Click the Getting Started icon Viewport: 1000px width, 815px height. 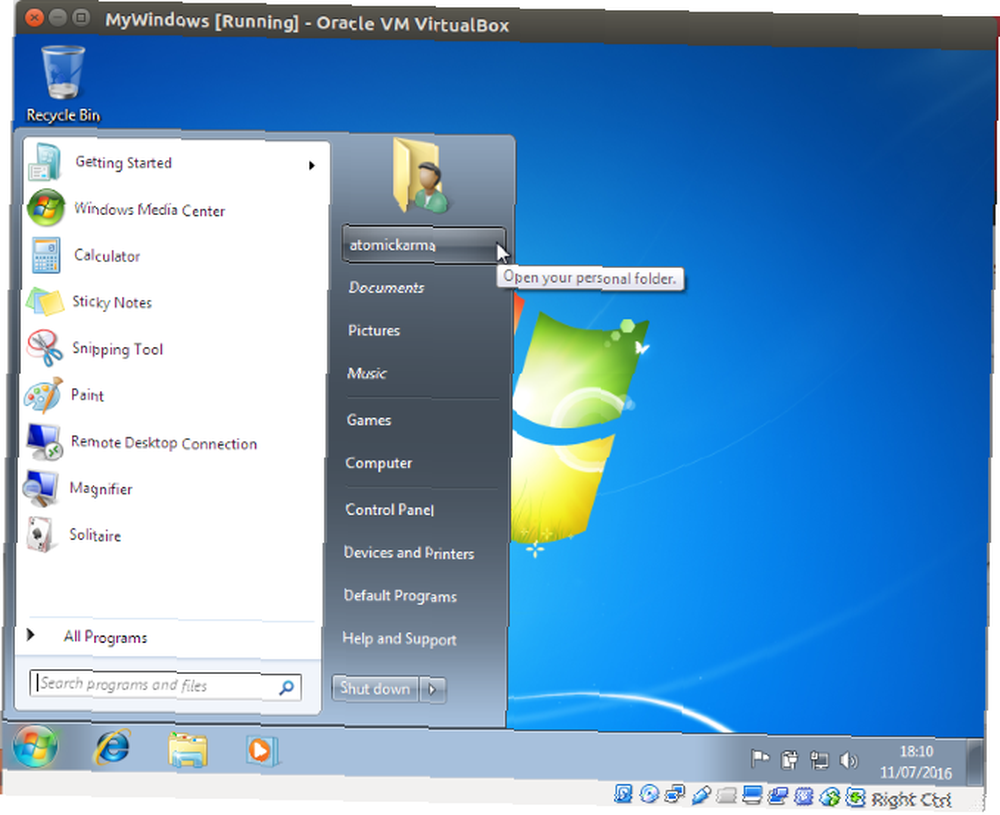(45, 162)
